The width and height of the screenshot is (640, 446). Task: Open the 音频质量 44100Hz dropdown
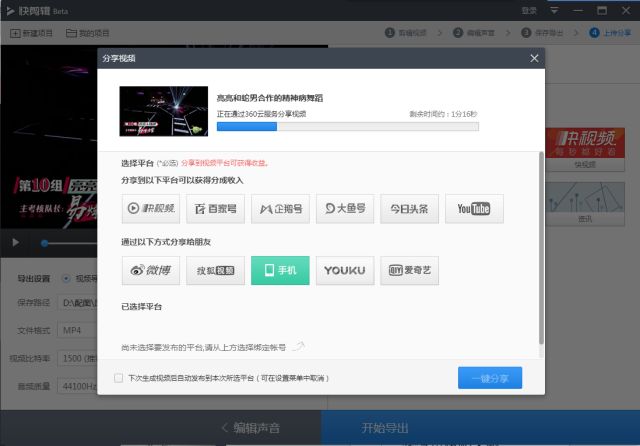[x=78, y=386]
